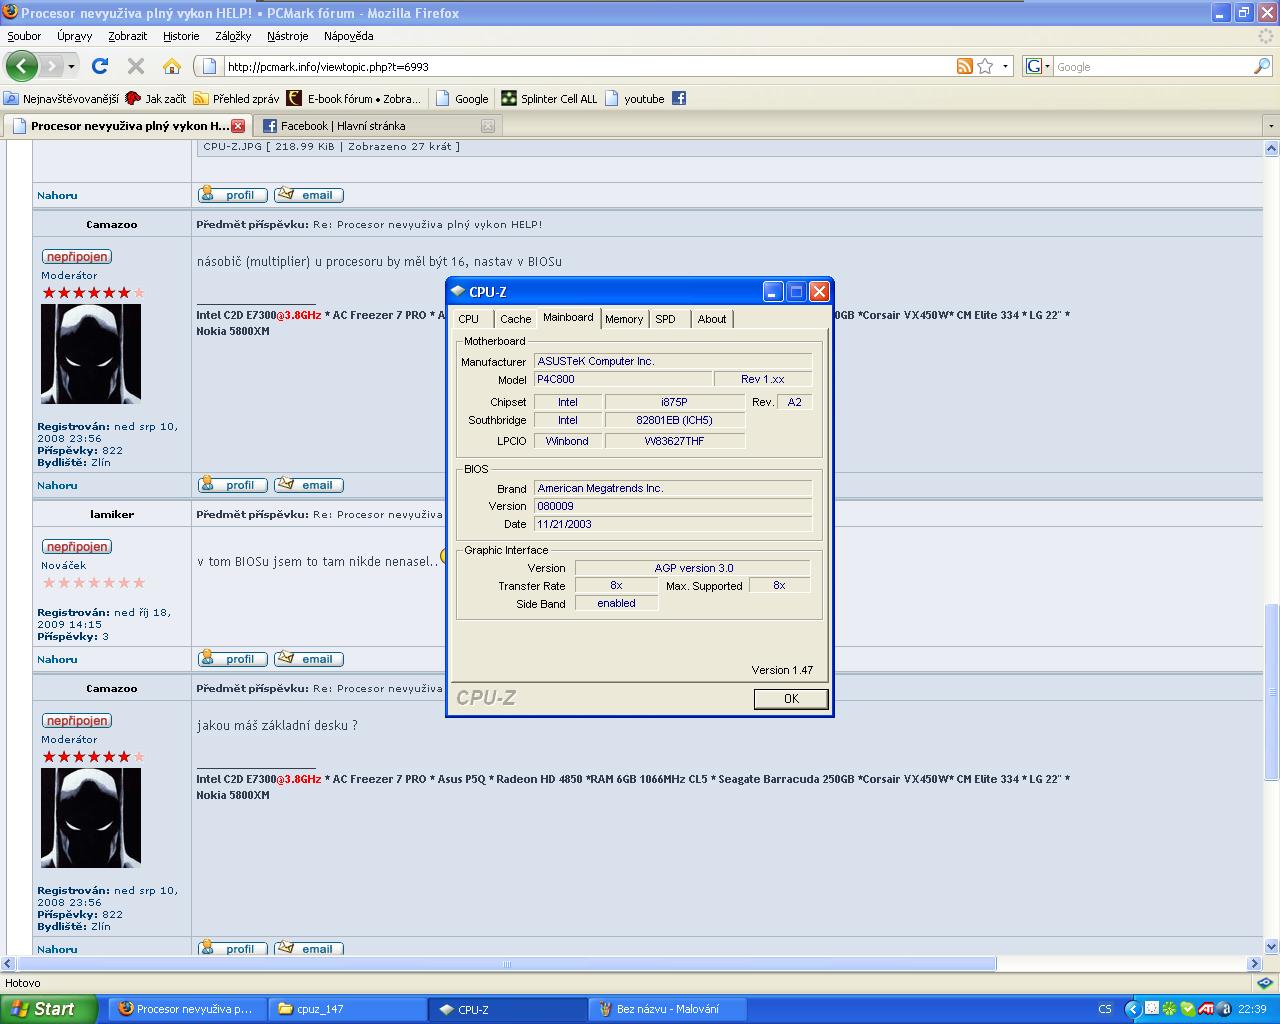Switch to the Cache tab in CPU-Z
Image resolution: width=1280 pixels, height=1024 pixels.
tap(516, 319)
